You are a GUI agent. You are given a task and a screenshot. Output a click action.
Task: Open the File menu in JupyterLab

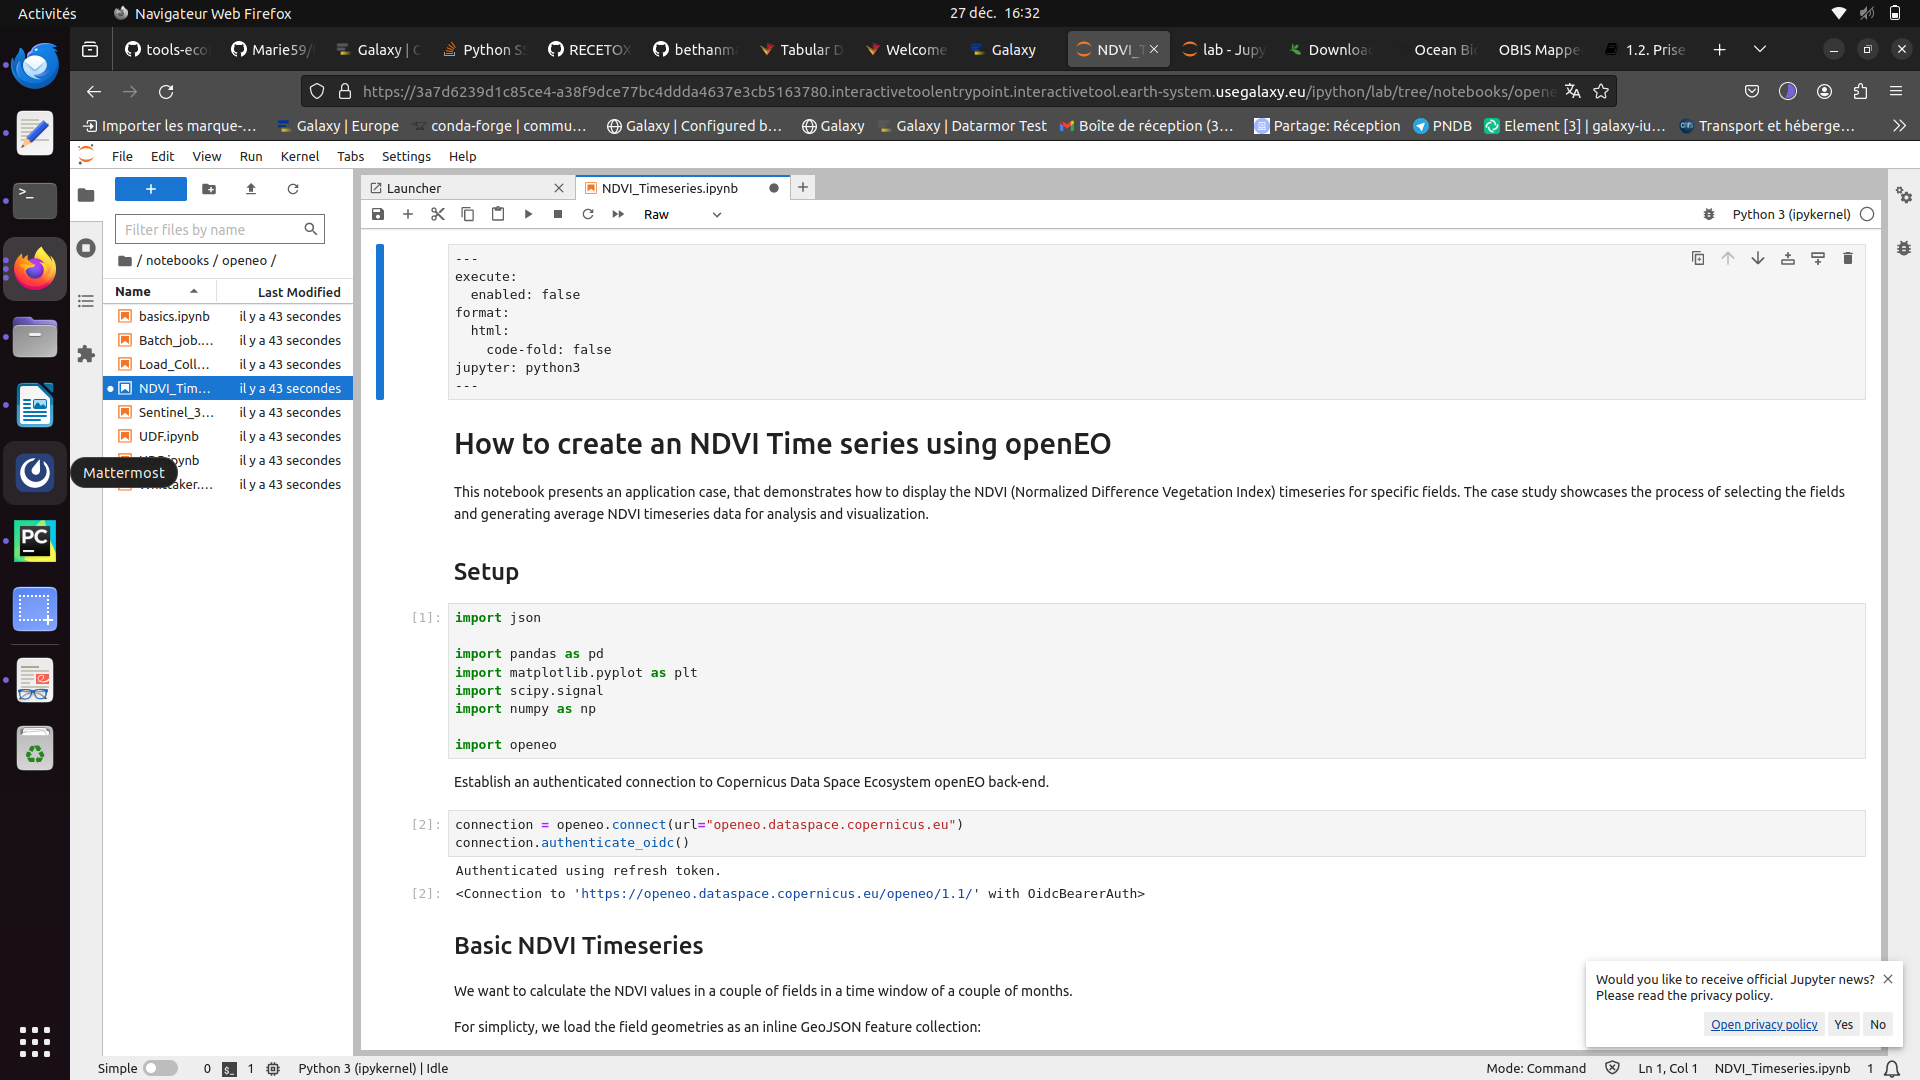click(122, 156)
